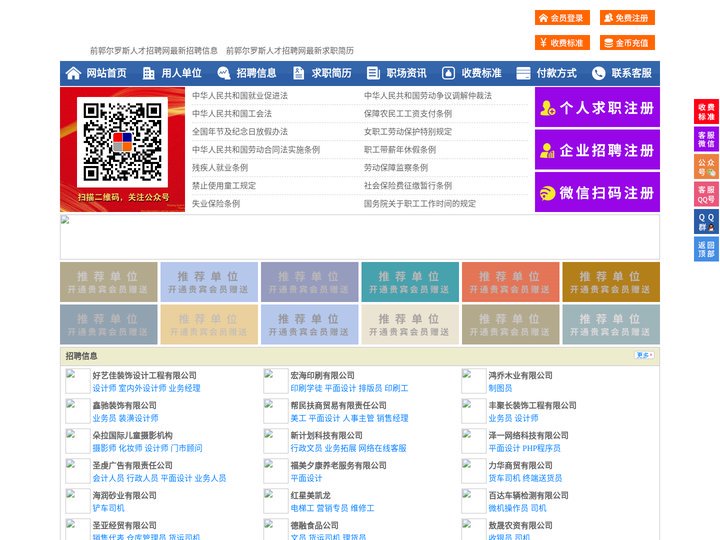Image resolution: width=720 pixels, height=540 pixels.
Task: Open the 用人单位 menu item
Action: (x=181, y=73)
